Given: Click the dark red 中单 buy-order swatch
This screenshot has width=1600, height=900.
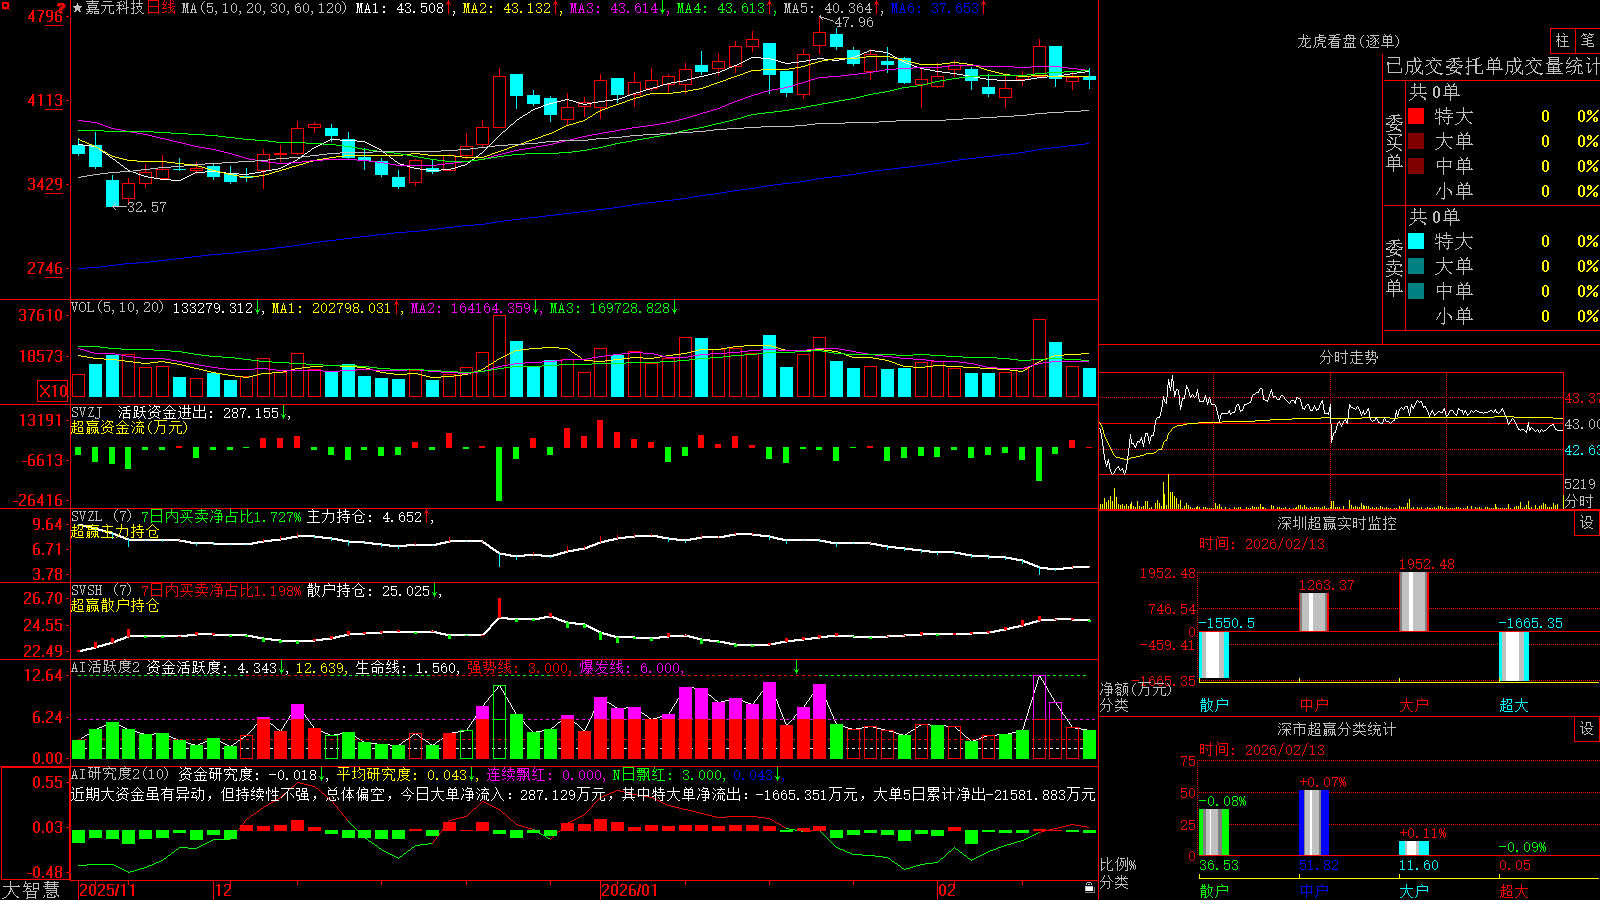Looking at the screenshot, I should click(1416, 166).
